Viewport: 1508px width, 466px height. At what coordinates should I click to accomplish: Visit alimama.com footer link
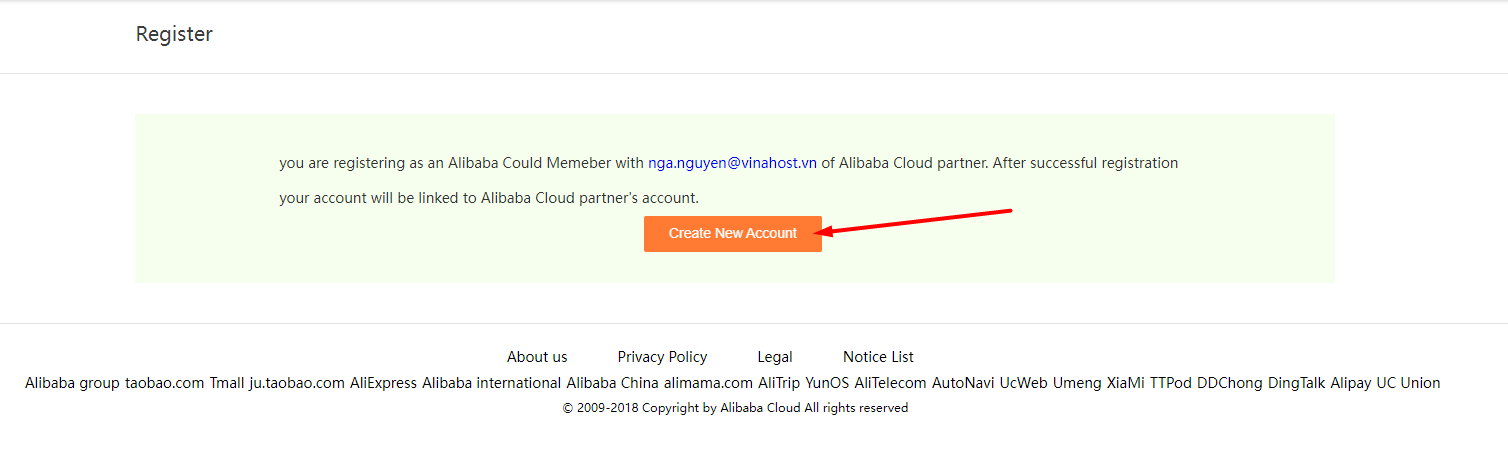click(x=708, y=383)
